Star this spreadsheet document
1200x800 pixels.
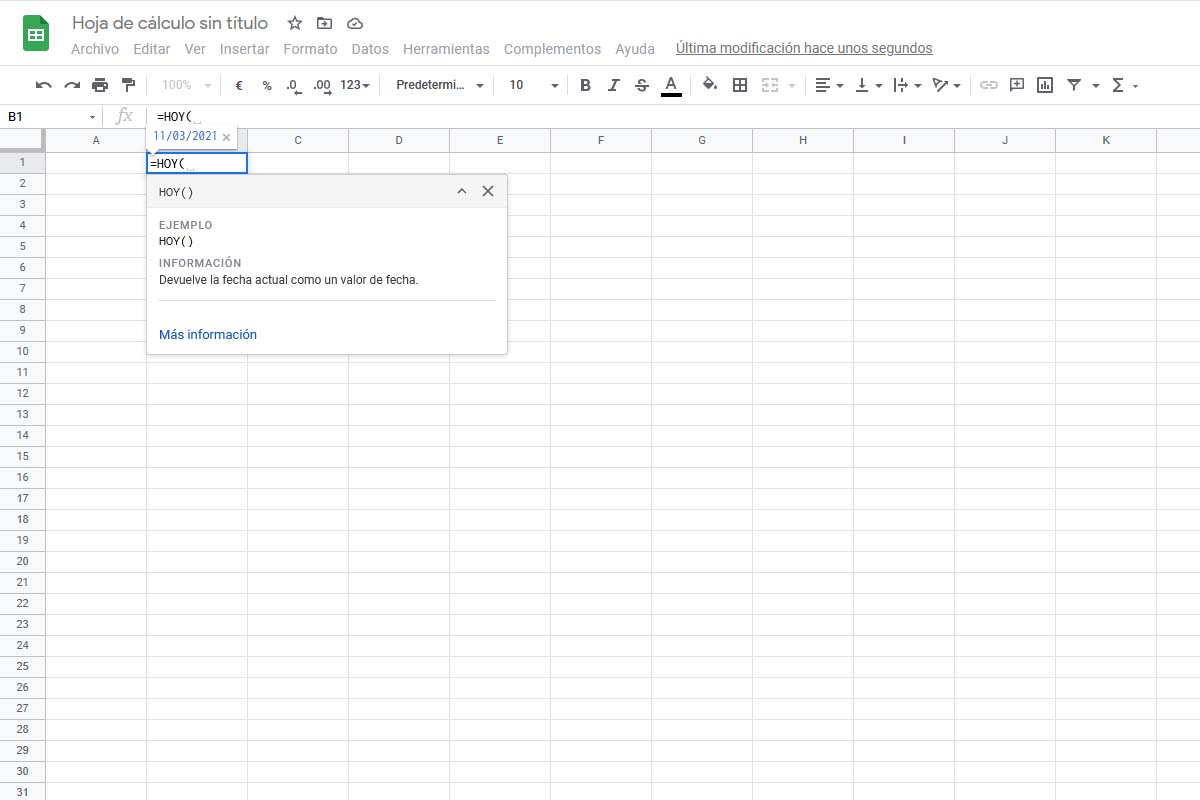pos(295,23)
